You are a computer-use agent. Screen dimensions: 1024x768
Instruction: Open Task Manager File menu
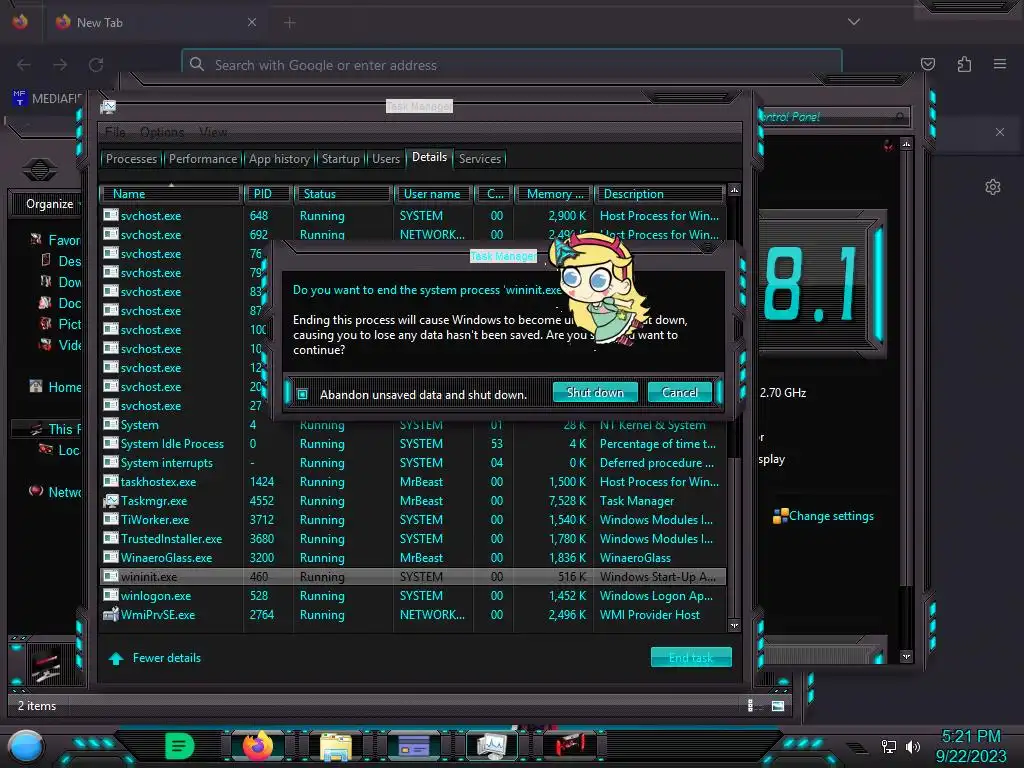click(115, 132)
